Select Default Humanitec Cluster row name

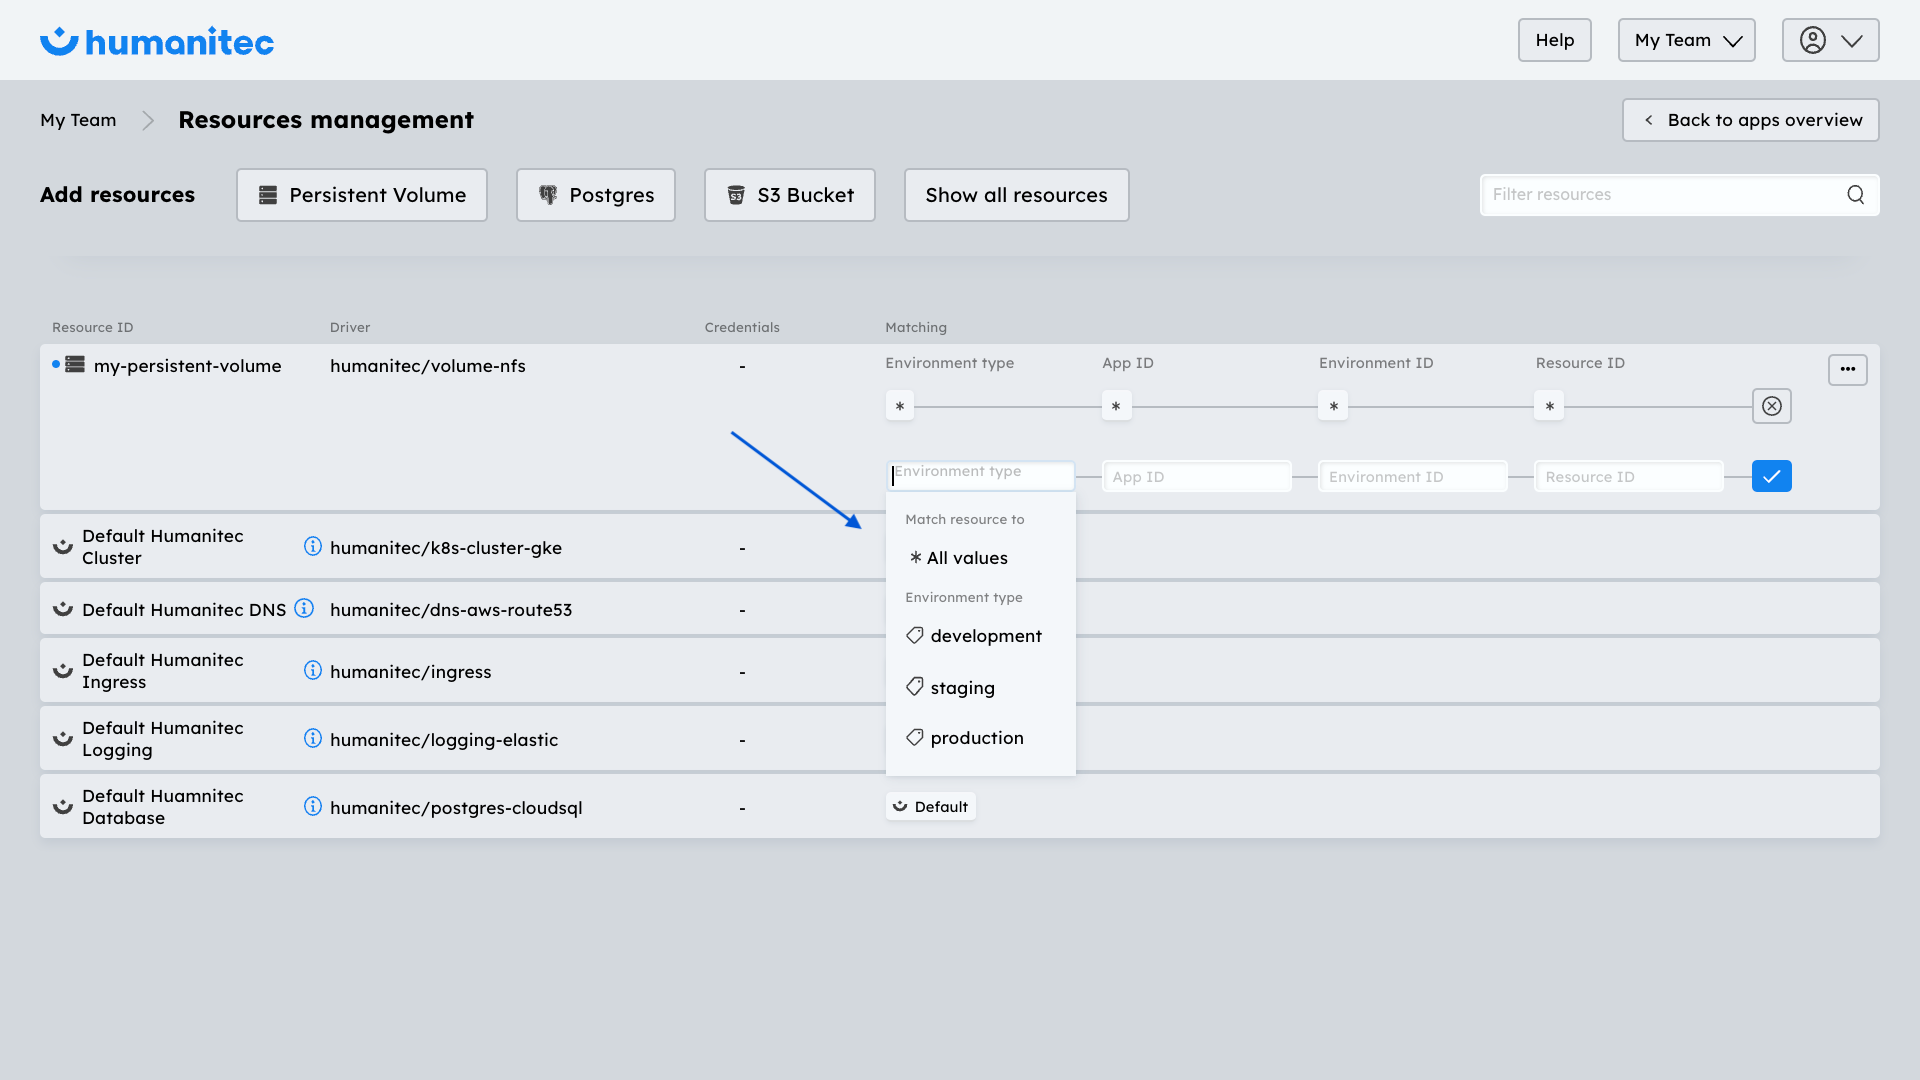[x=163, y=547]
